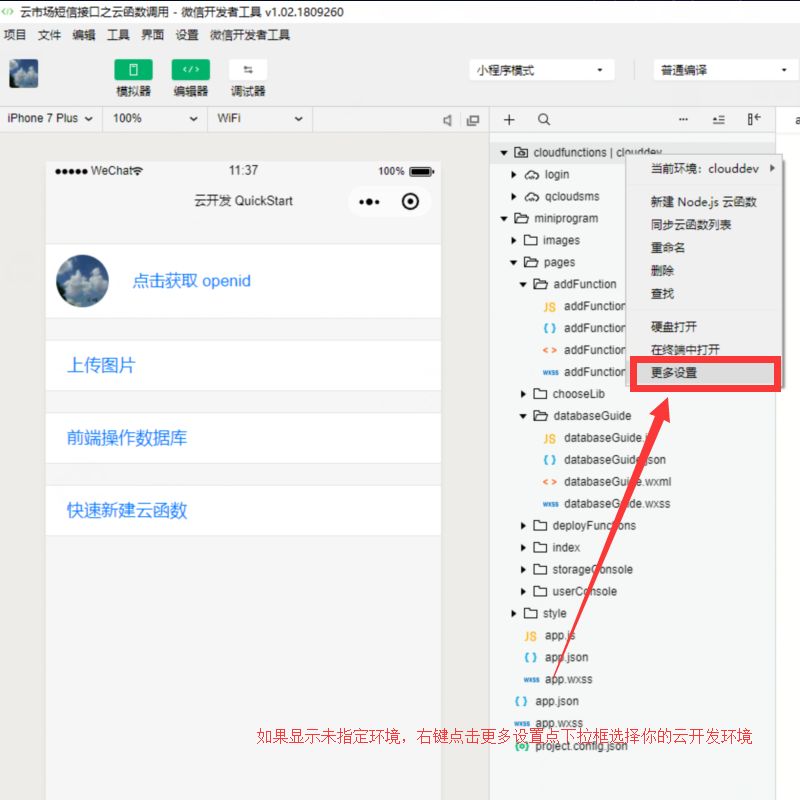Expand the userConsole folder
Screen dimensions: 800x800
click(x=523, y=591)
